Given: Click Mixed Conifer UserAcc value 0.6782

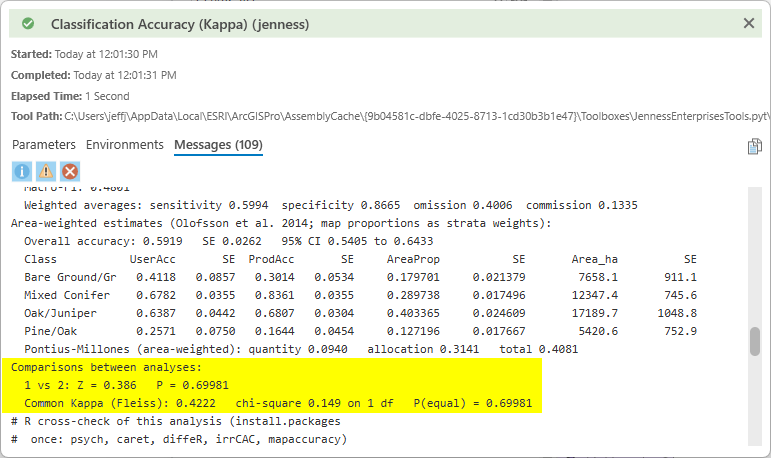Looking at the screenshot, I should pos(156,295).
